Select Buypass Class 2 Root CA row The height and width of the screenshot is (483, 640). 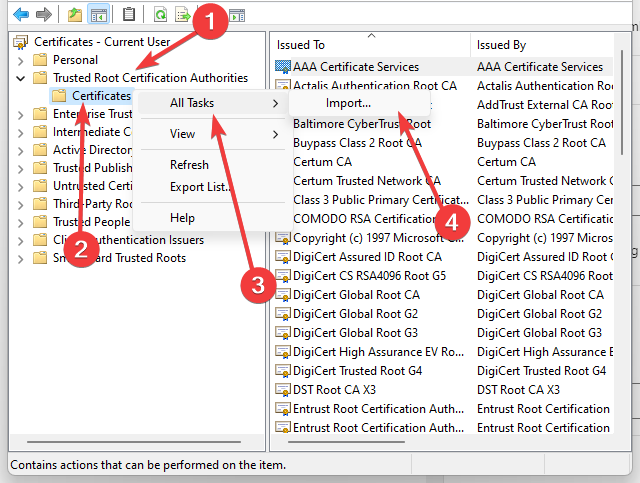443,143
